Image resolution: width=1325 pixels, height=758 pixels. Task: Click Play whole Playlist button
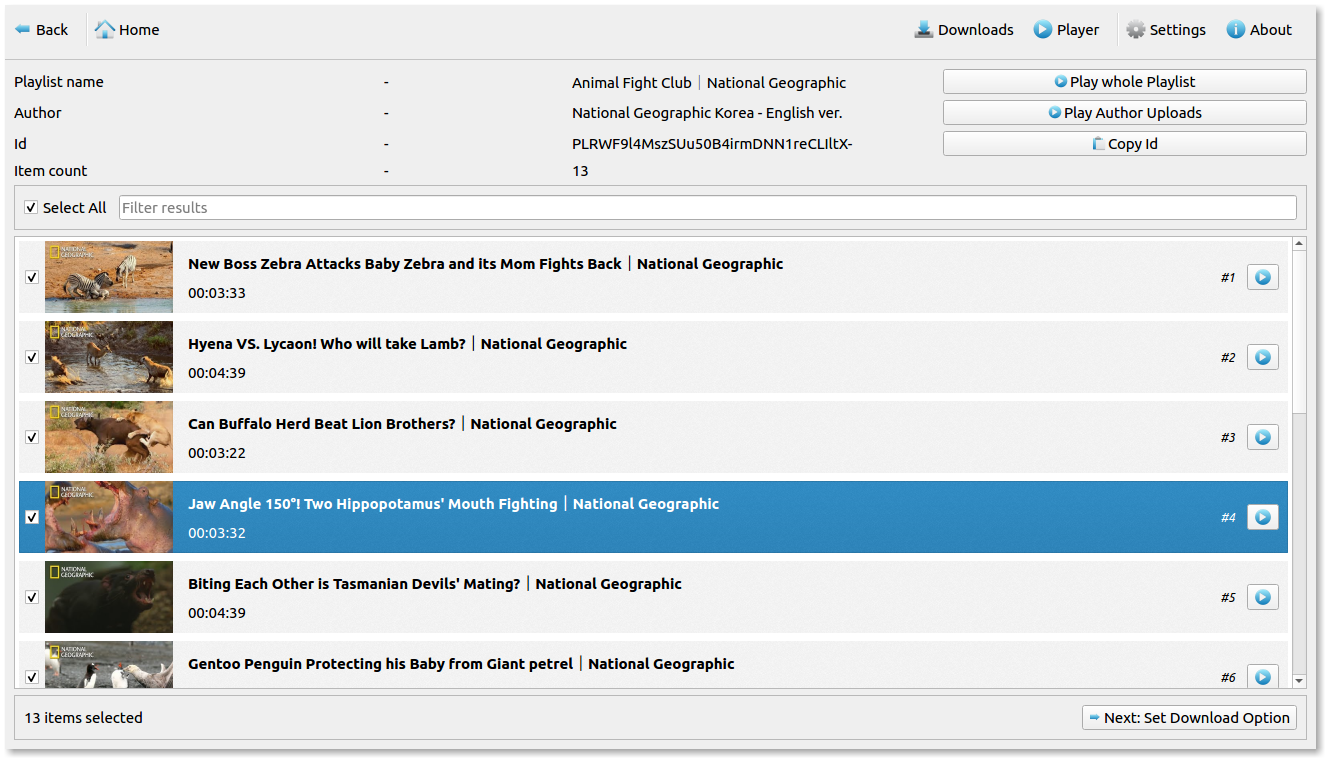[1124, 82]
